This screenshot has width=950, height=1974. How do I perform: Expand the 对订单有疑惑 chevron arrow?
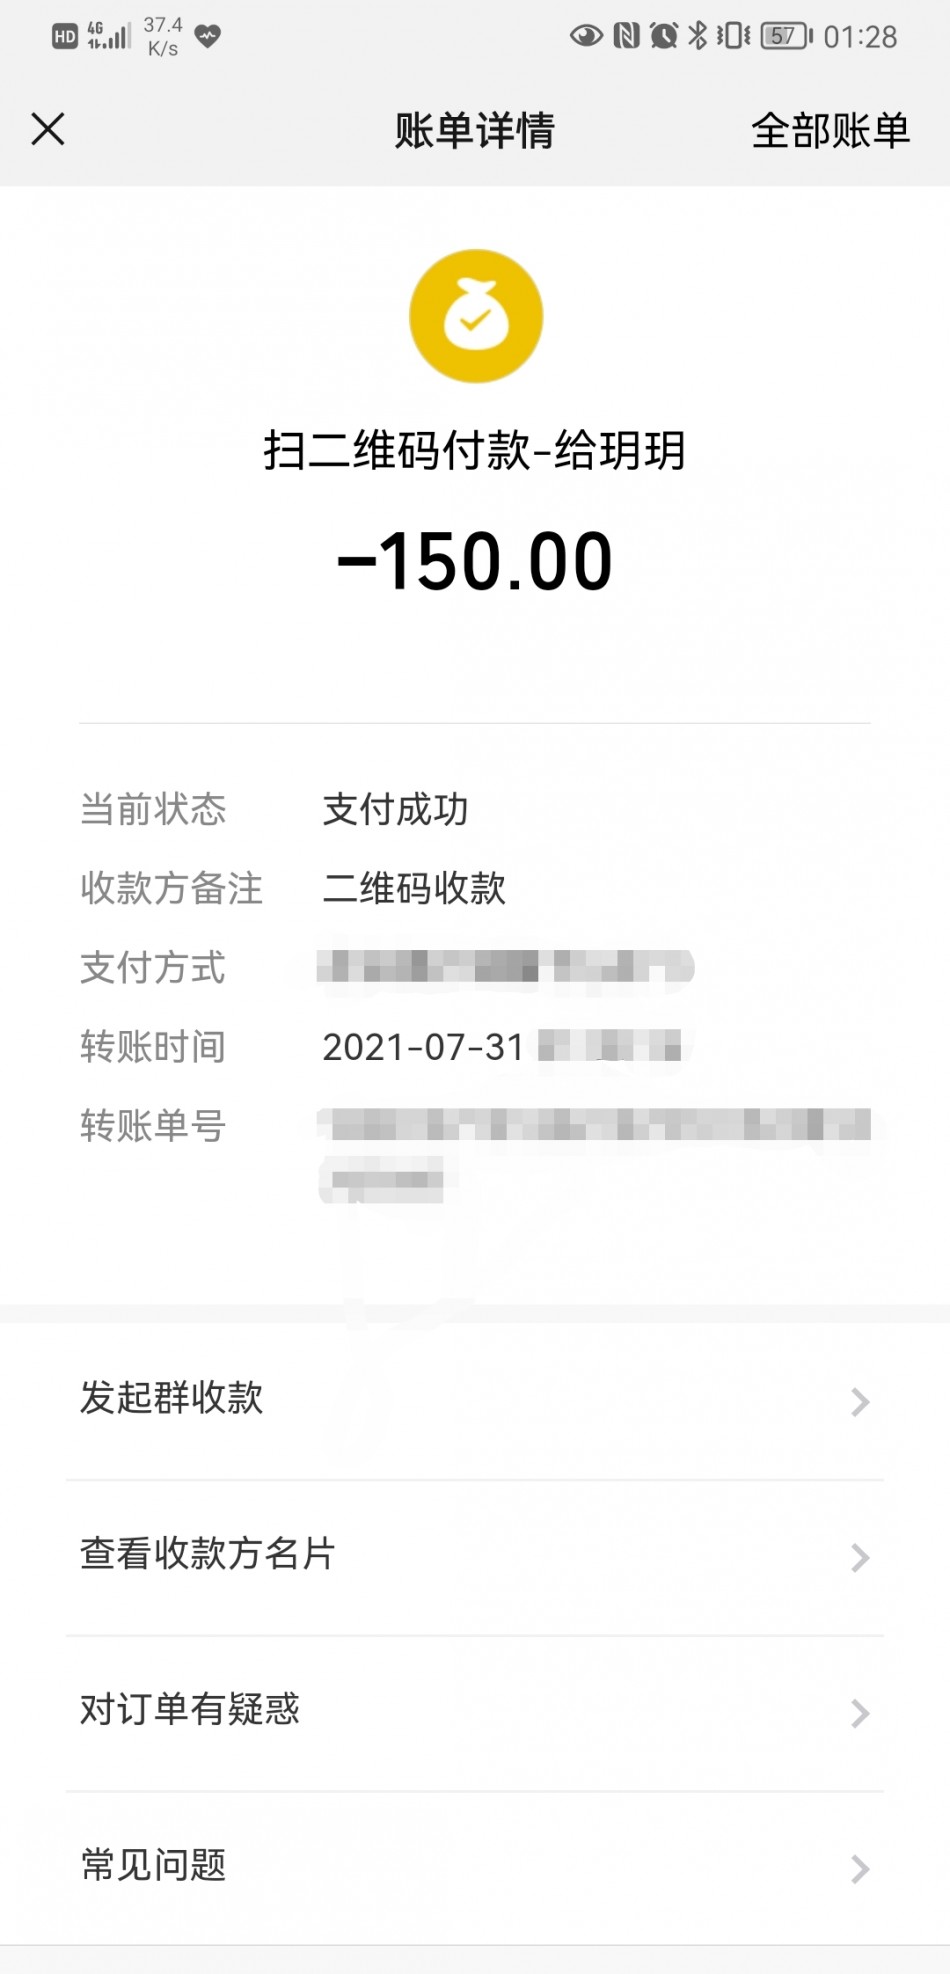(860, 1713)
